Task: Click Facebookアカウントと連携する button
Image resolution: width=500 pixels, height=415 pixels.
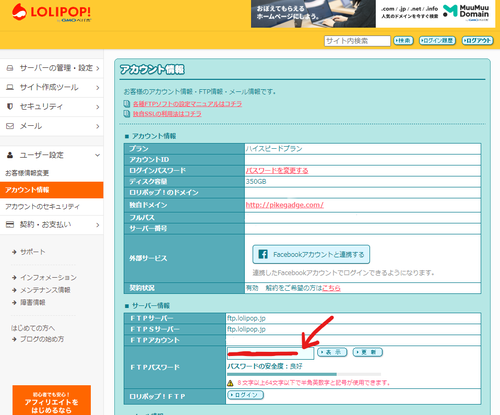Action: pyautogui.click(x=311, y=254)
